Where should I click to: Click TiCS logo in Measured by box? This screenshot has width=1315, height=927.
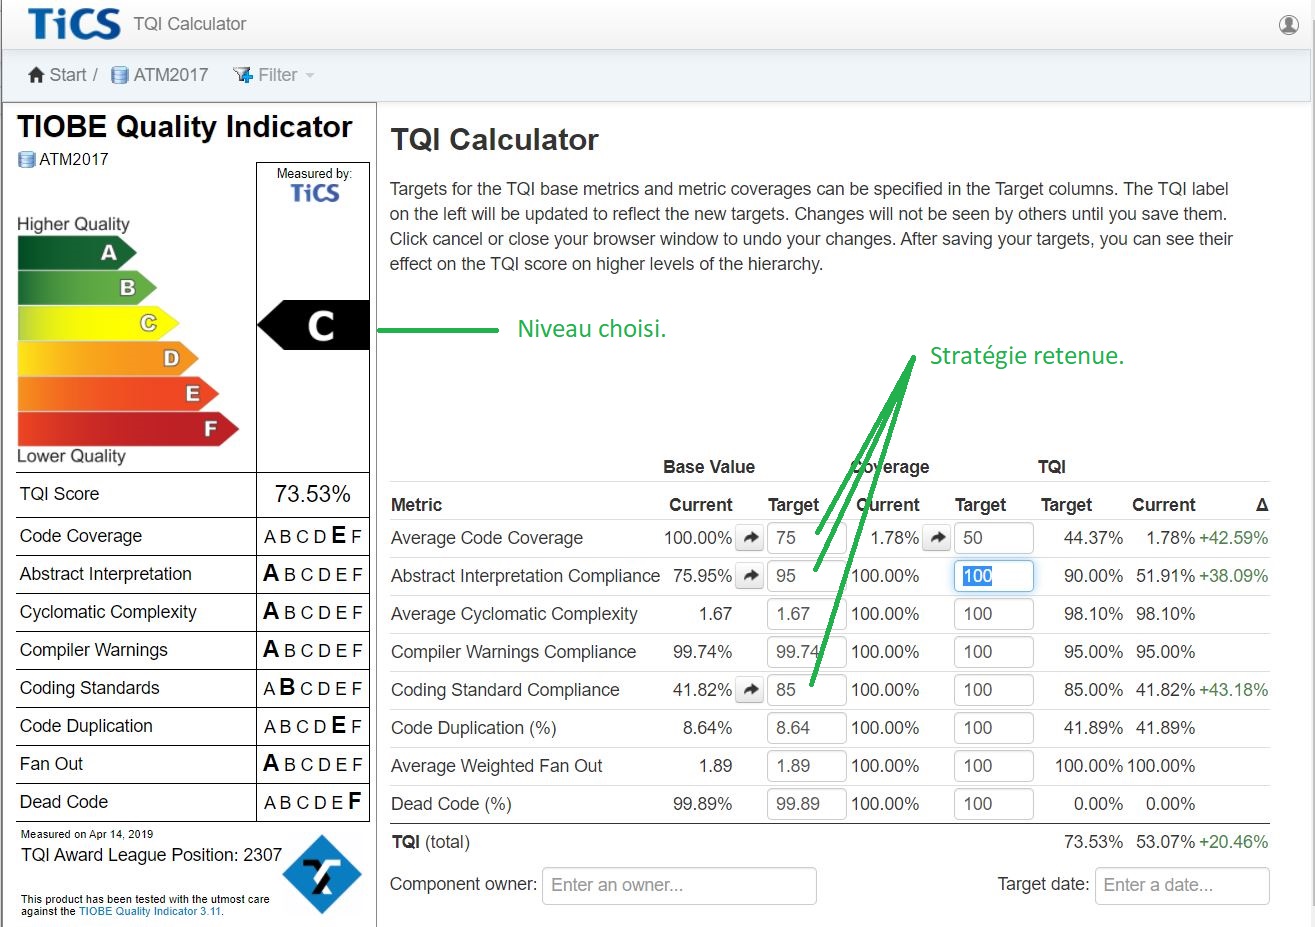(x=314, y=193)
